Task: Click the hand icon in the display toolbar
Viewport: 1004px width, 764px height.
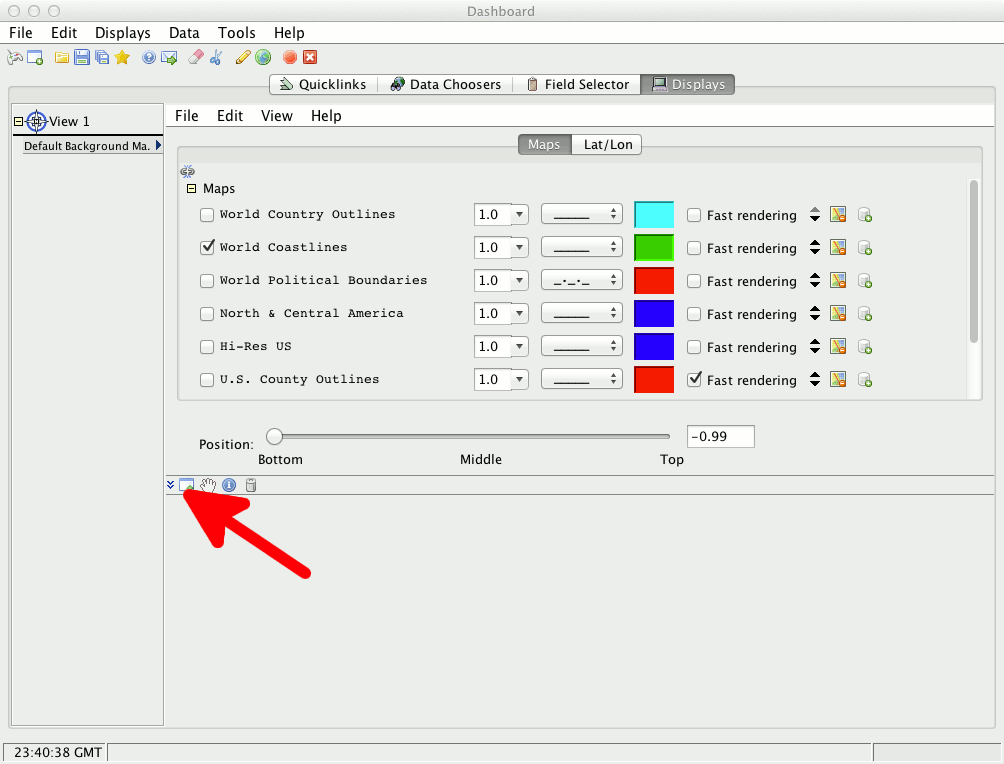Action: pos(208,485)
